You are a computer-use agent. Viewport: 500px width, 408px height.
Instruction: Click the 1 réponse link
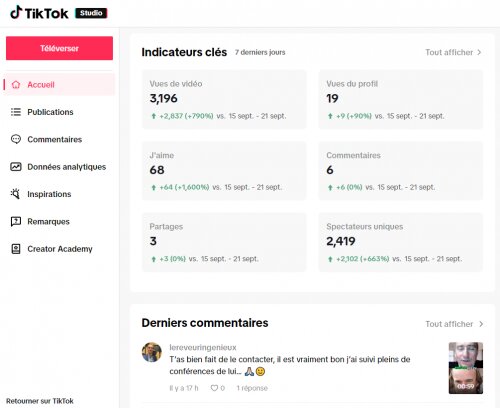coord(252,388)
